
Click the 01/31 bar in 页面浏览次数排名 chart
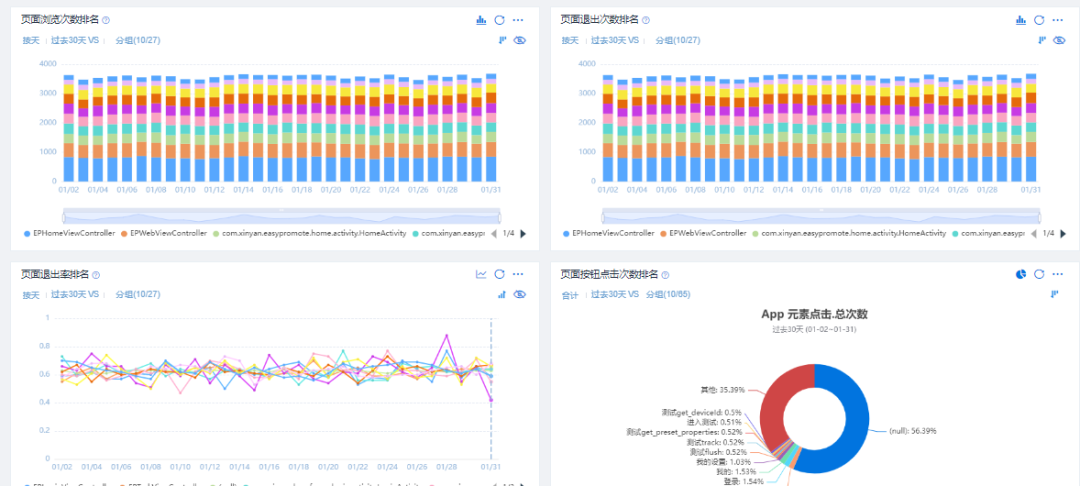pyautogui.click(x=490, y=127)
